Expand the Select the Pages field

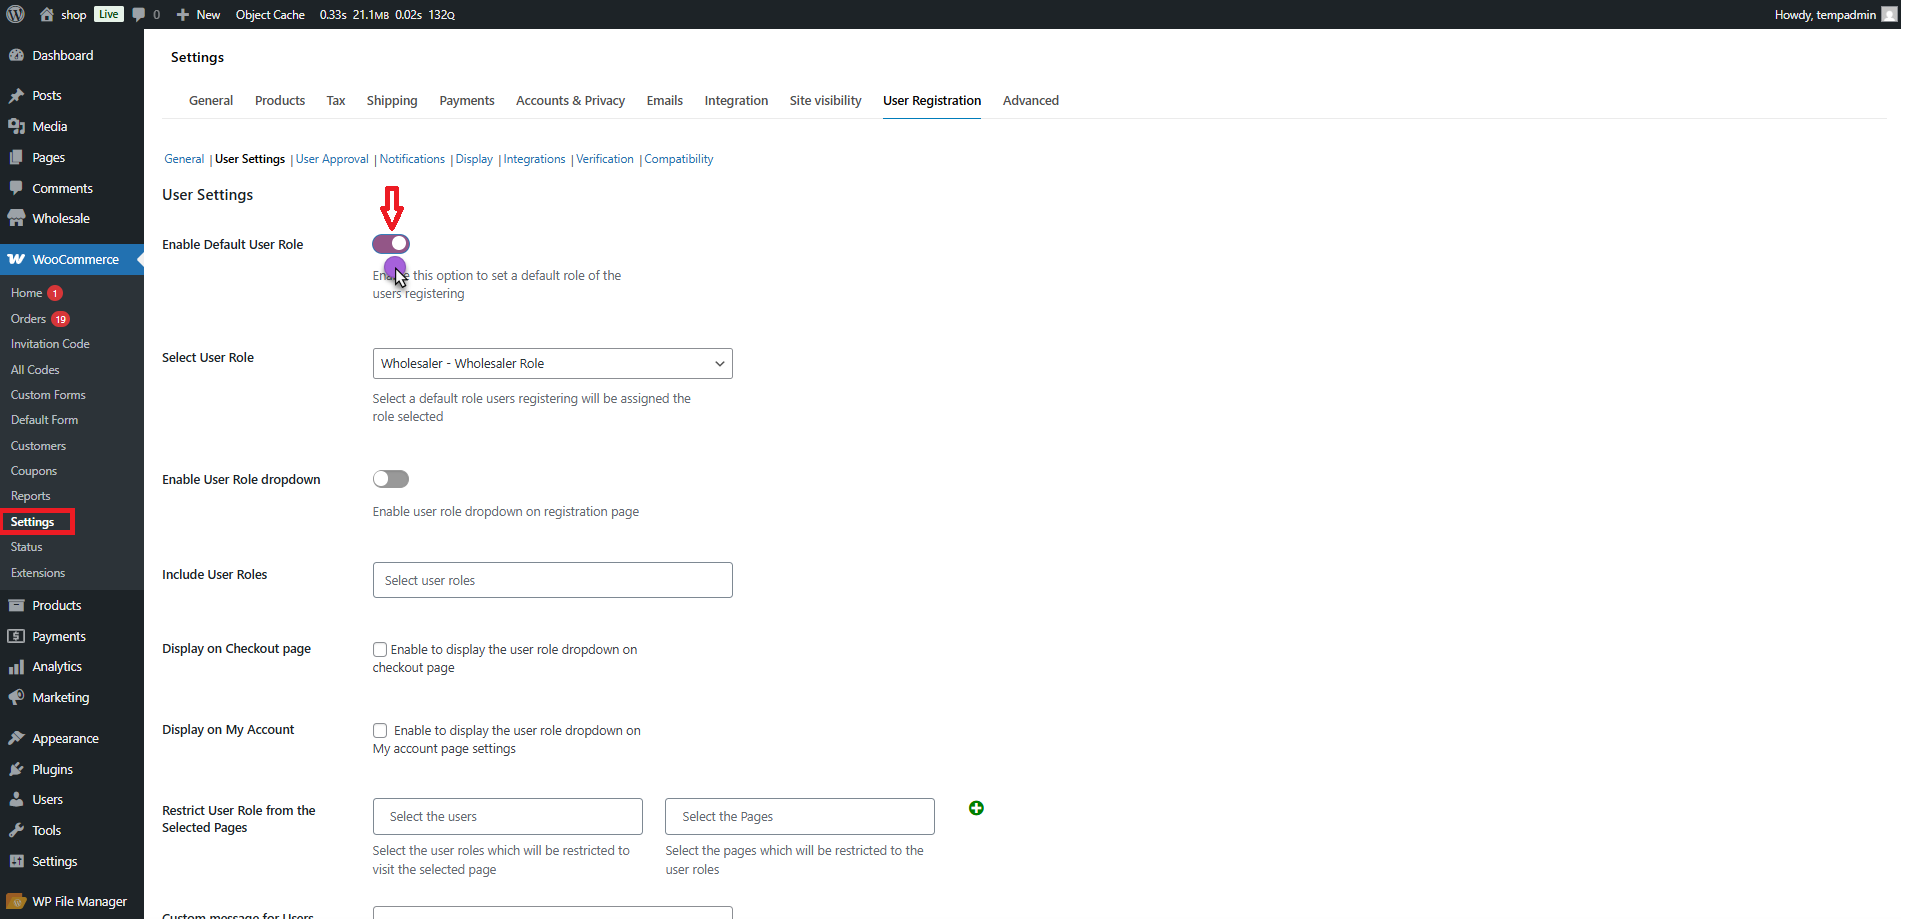click(x=798, y=816)
